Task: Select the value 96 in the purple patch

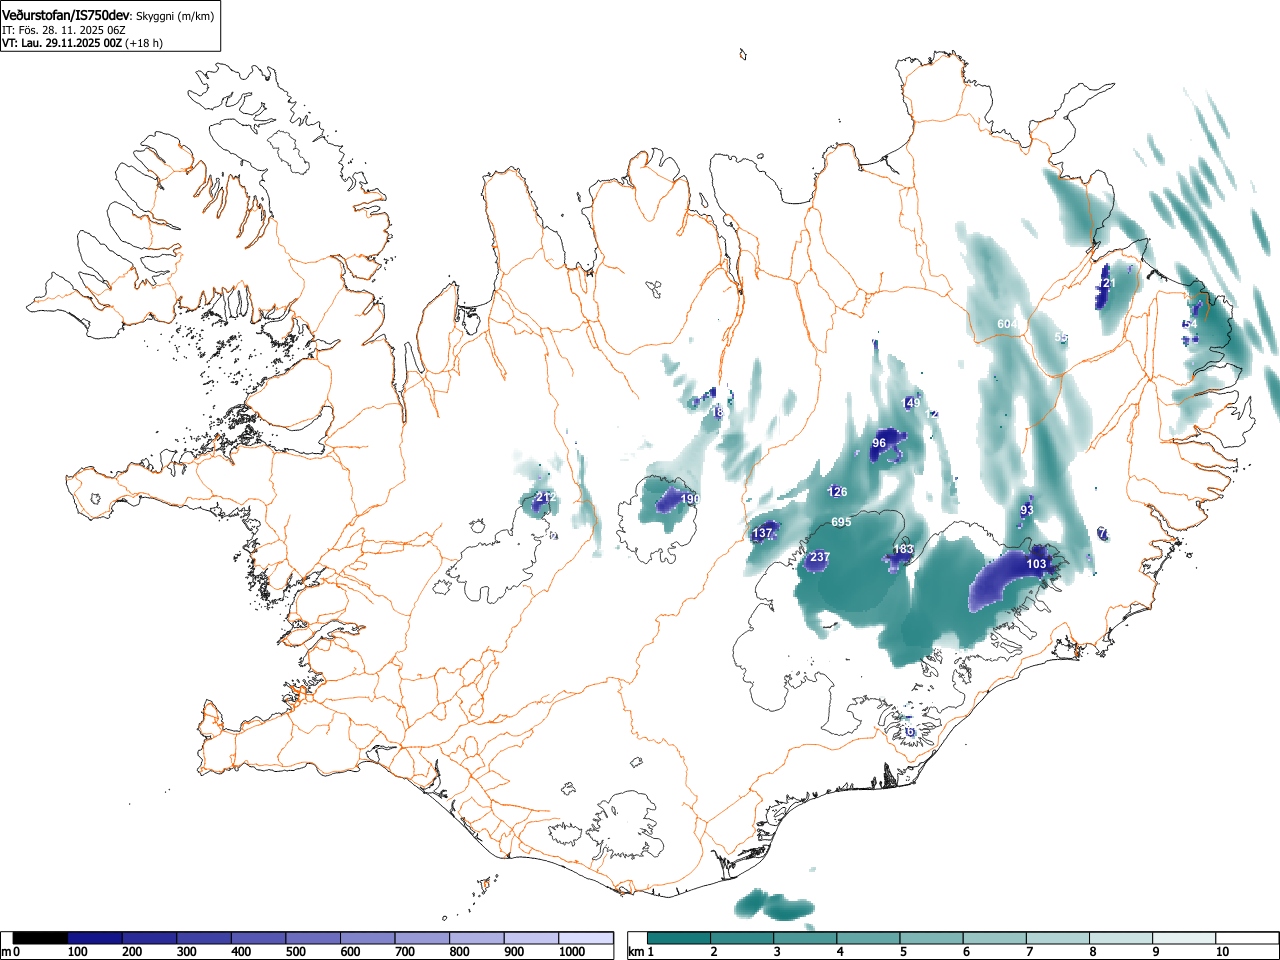Action: pos(879,443)
